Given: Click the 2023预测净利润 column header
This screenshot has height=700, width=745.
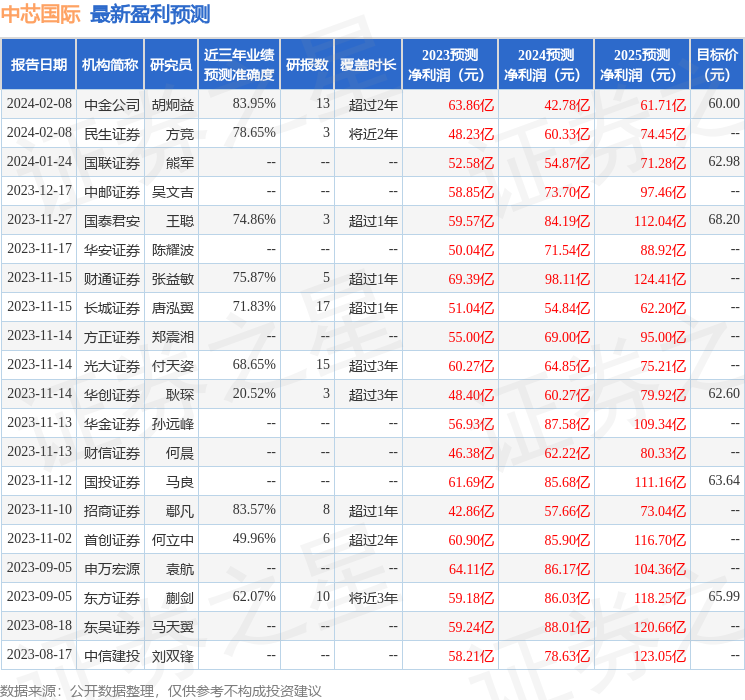Looking at the screenshot, I should (x=450, y=65).
